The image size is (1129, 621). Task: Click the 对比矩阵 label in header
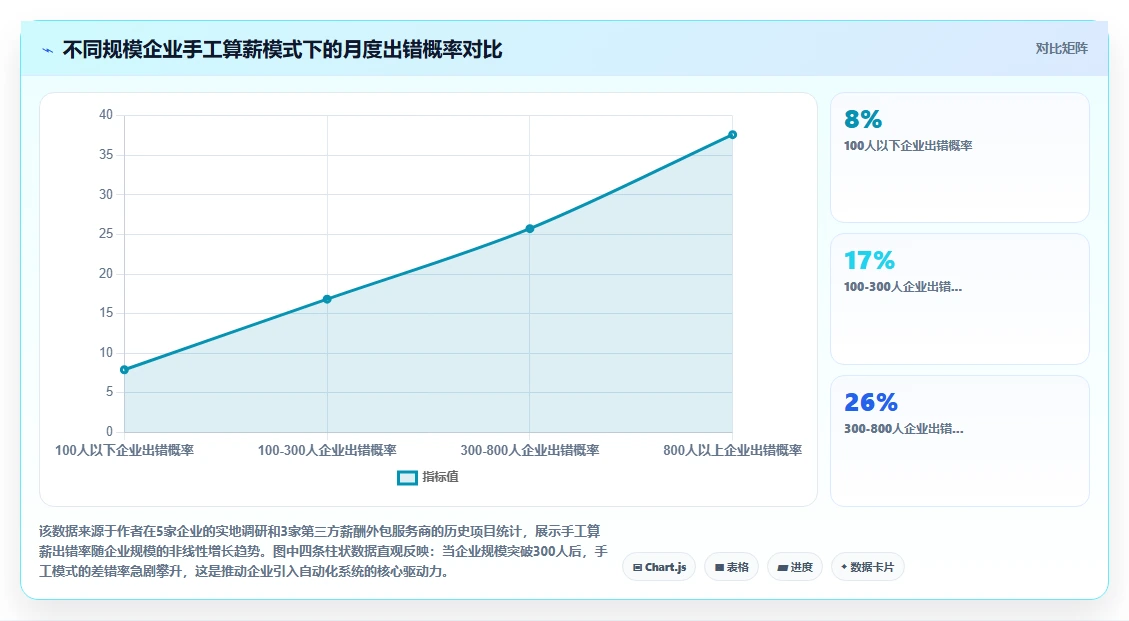(1061, 48)
